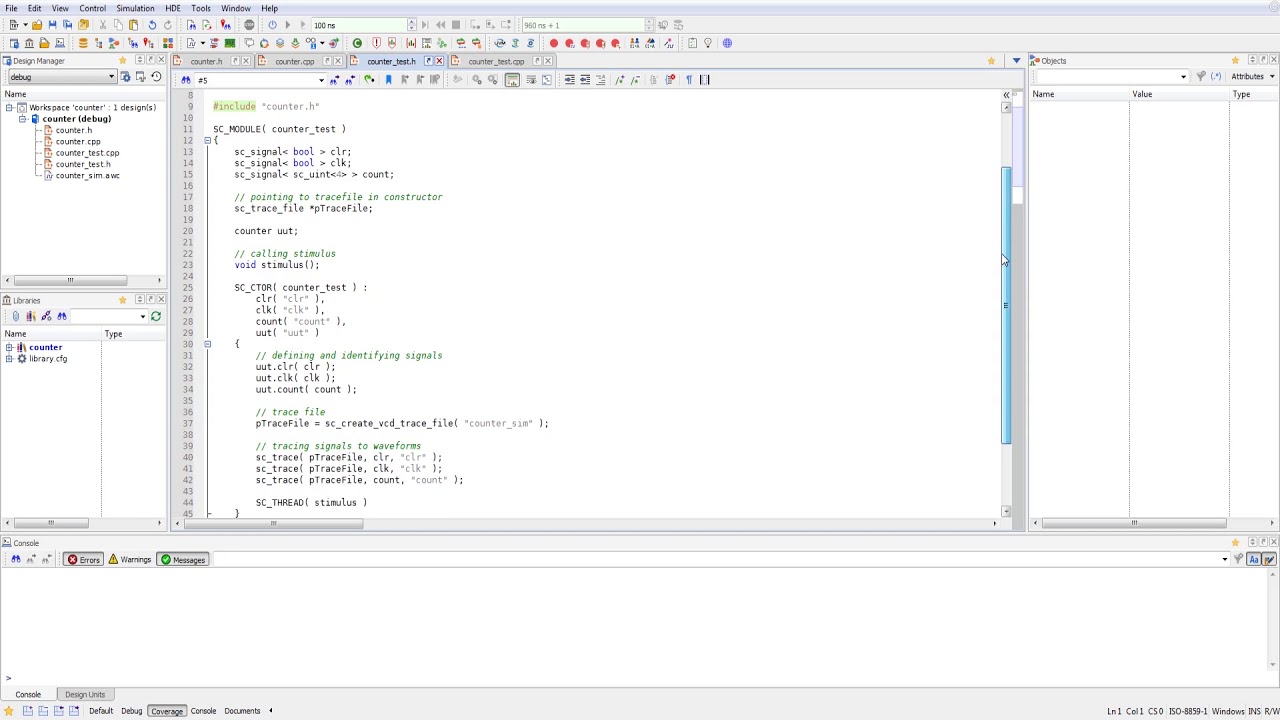
Task: Select counter_sim.awc in Design Manager
Action: point(87,176)
